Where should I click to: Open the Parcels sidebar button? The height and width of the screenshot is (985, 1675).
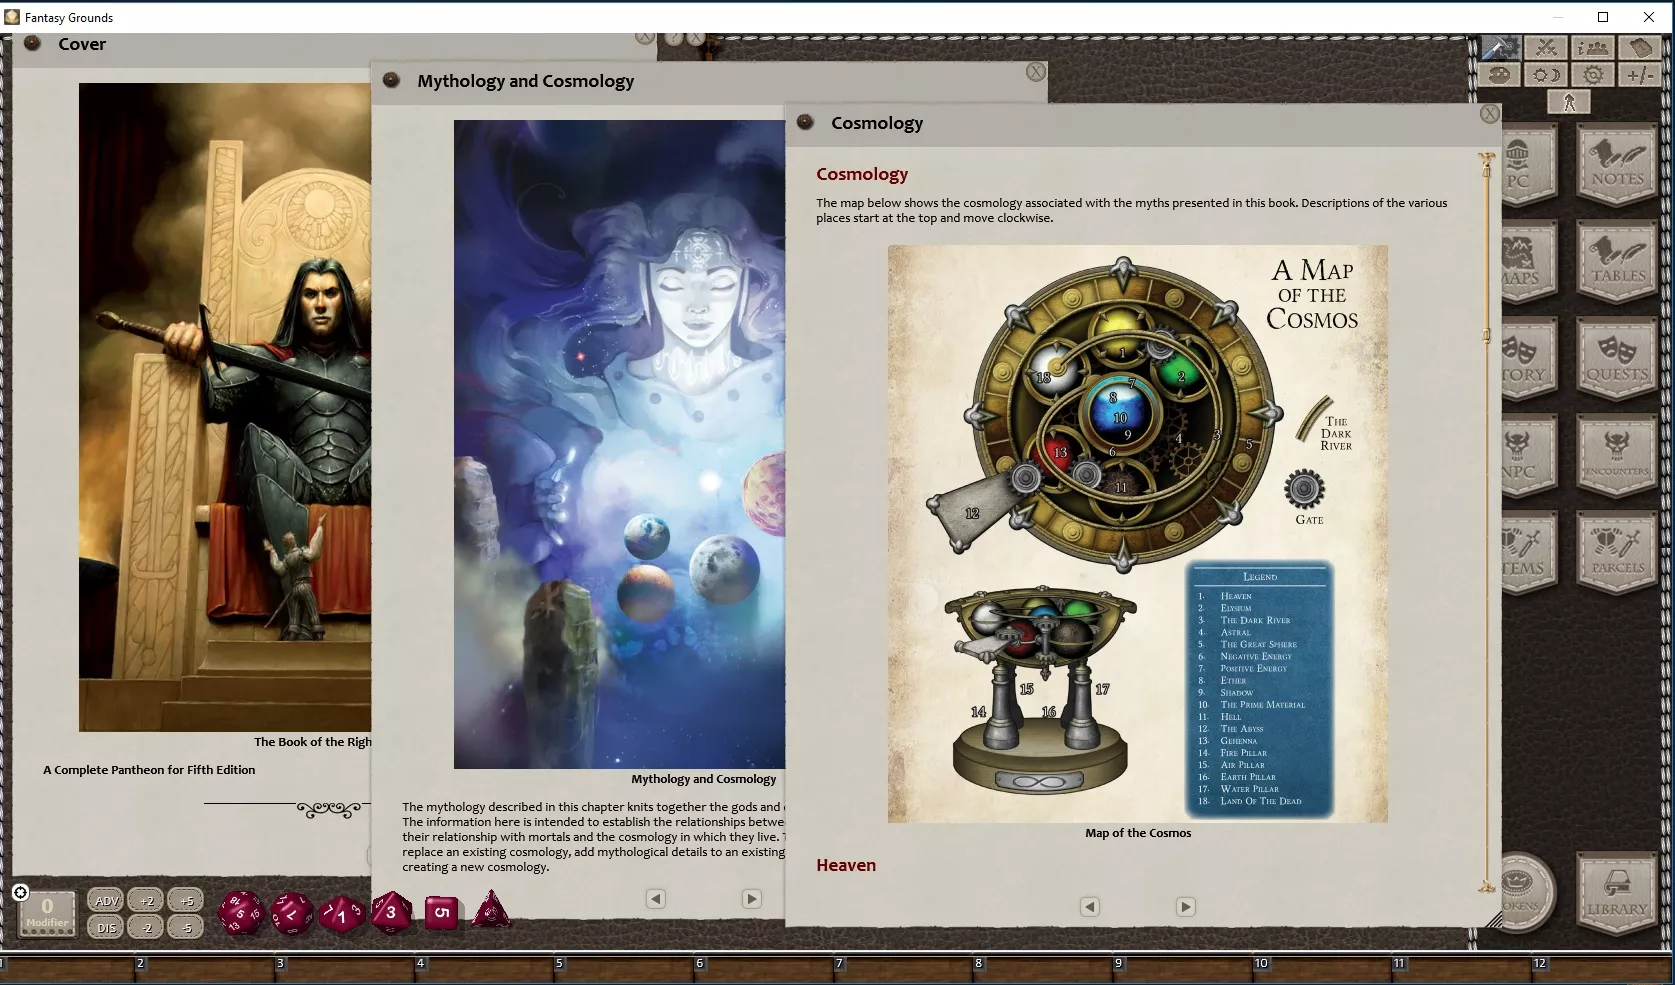(1617, 554)
